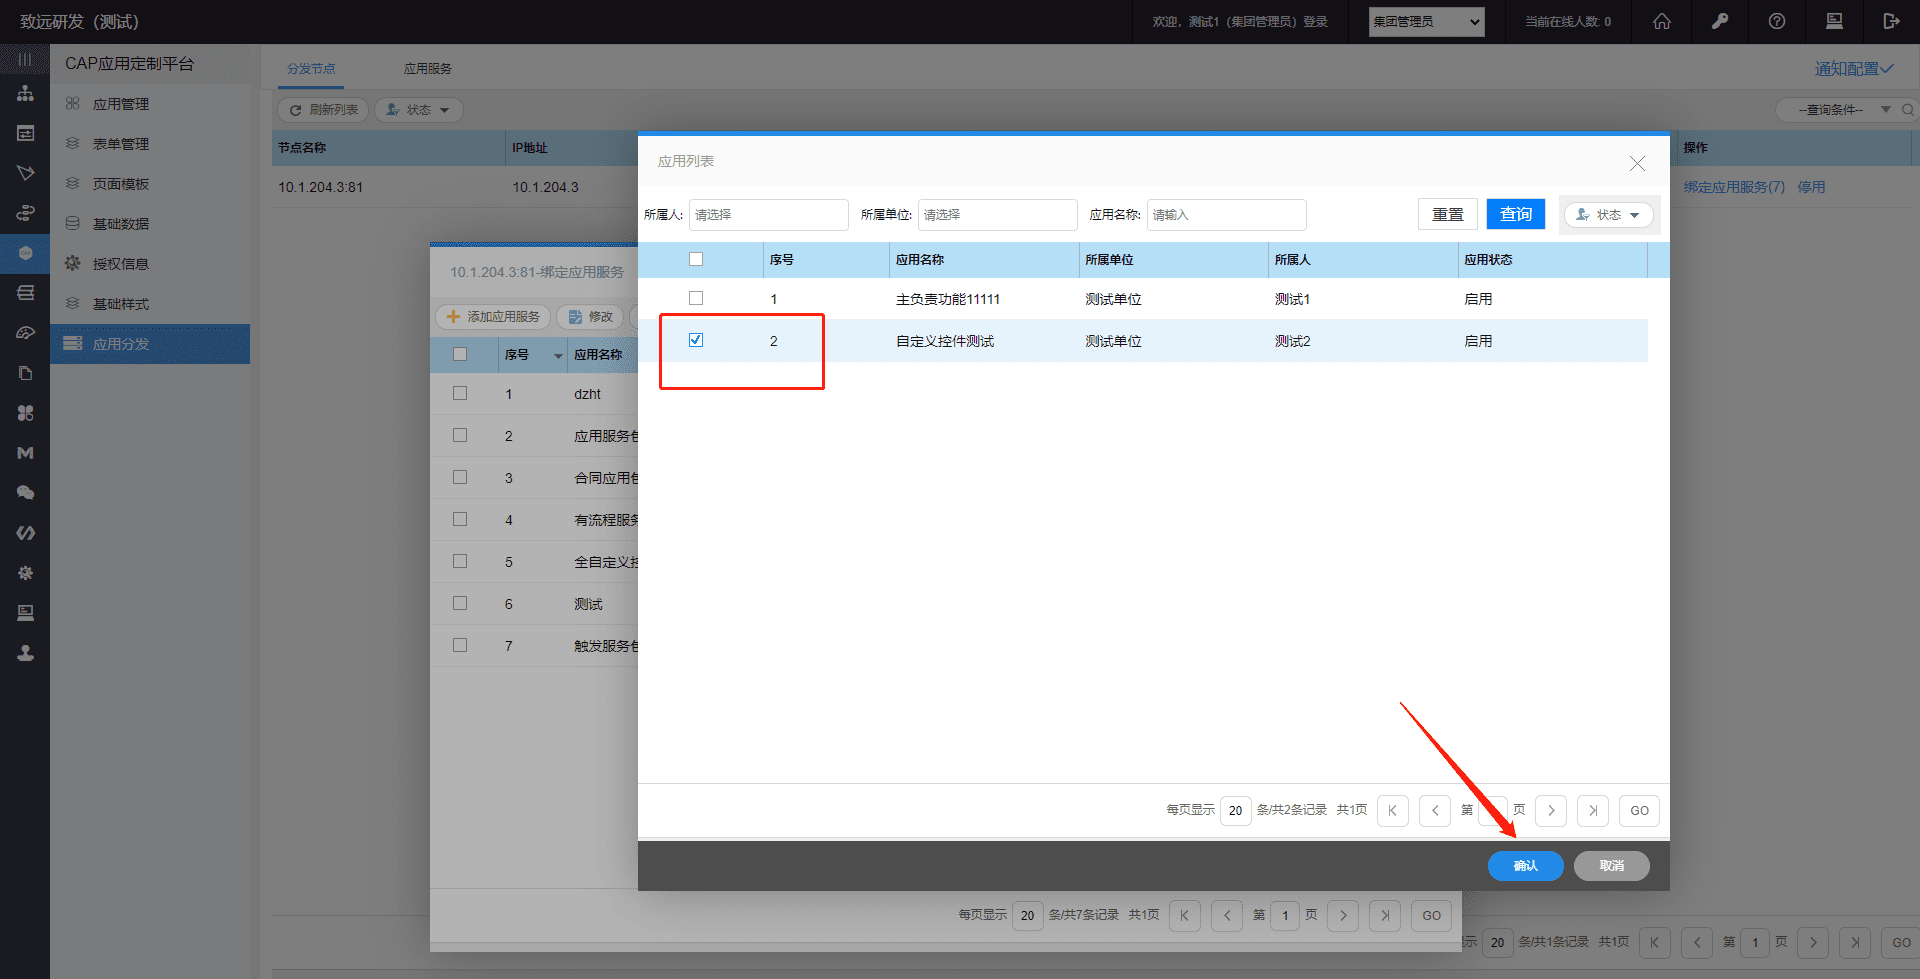1920x979 pixels.
Task: Click 刷新列表 refresh button
Action: tap(323, 110)
